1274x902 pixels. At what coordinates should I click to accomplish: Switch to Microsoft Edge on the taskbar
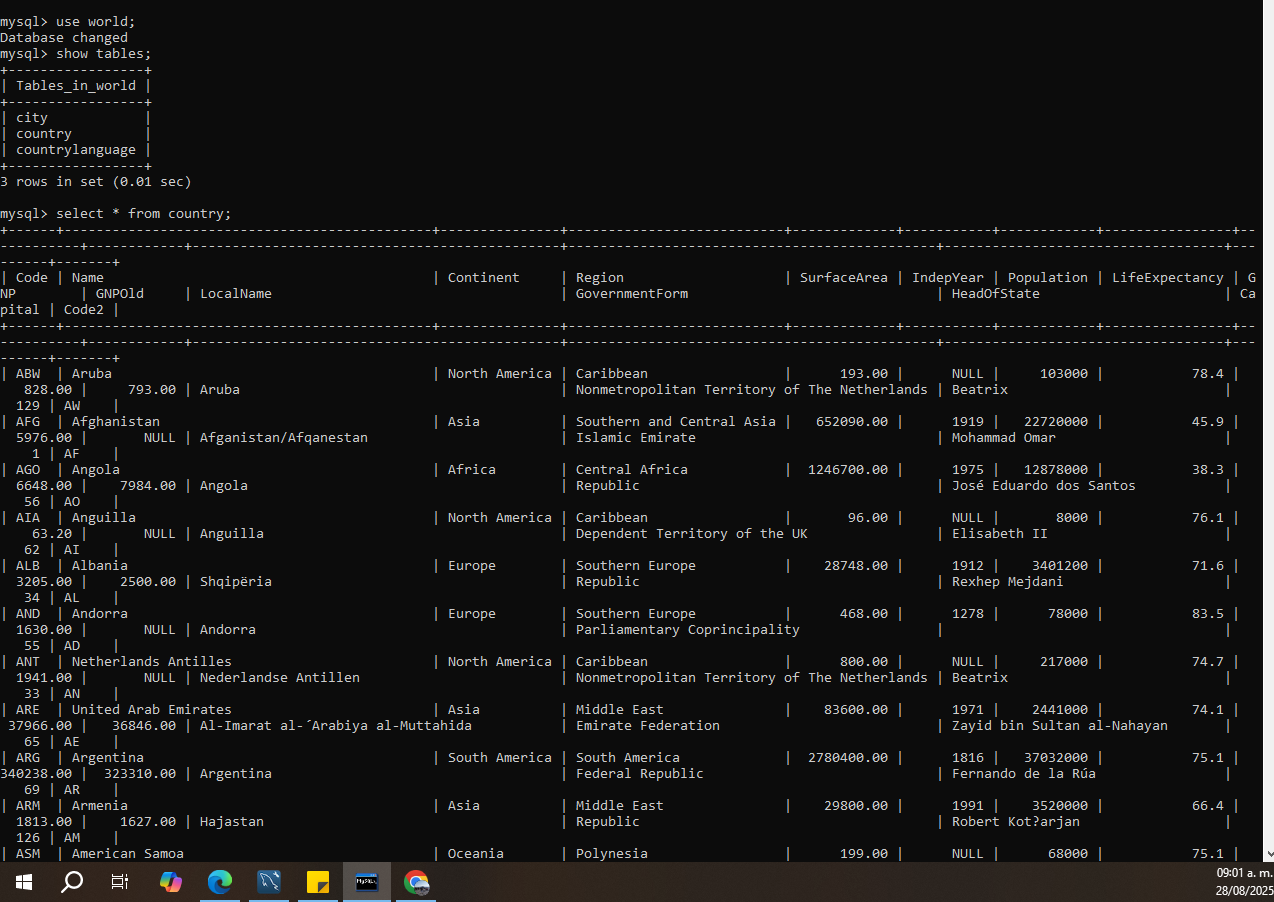click(x=220, y=882)
